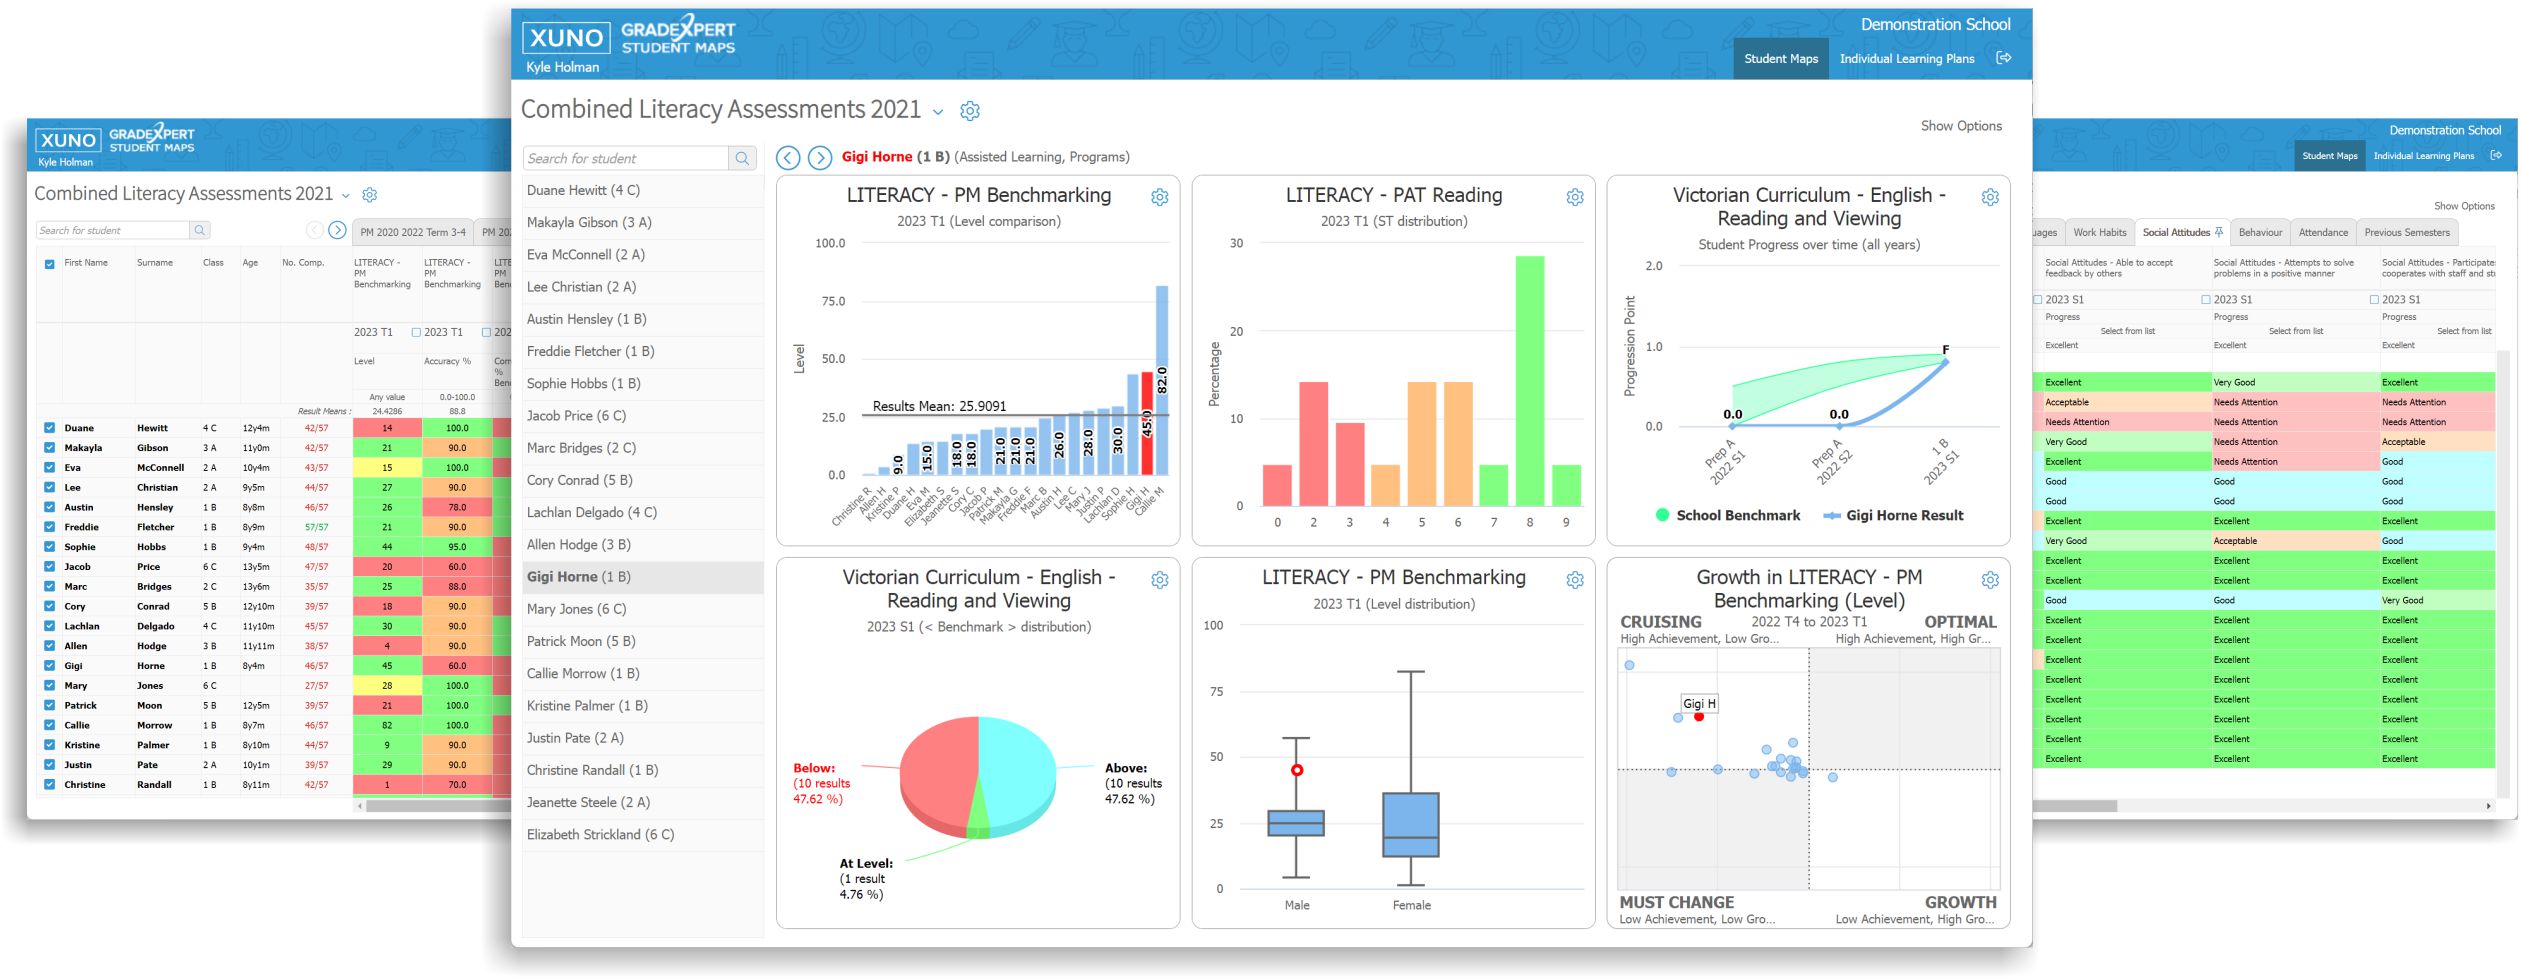
Task: Select Mary Jones (6 C) in the student list
Action: click(643, 609)
